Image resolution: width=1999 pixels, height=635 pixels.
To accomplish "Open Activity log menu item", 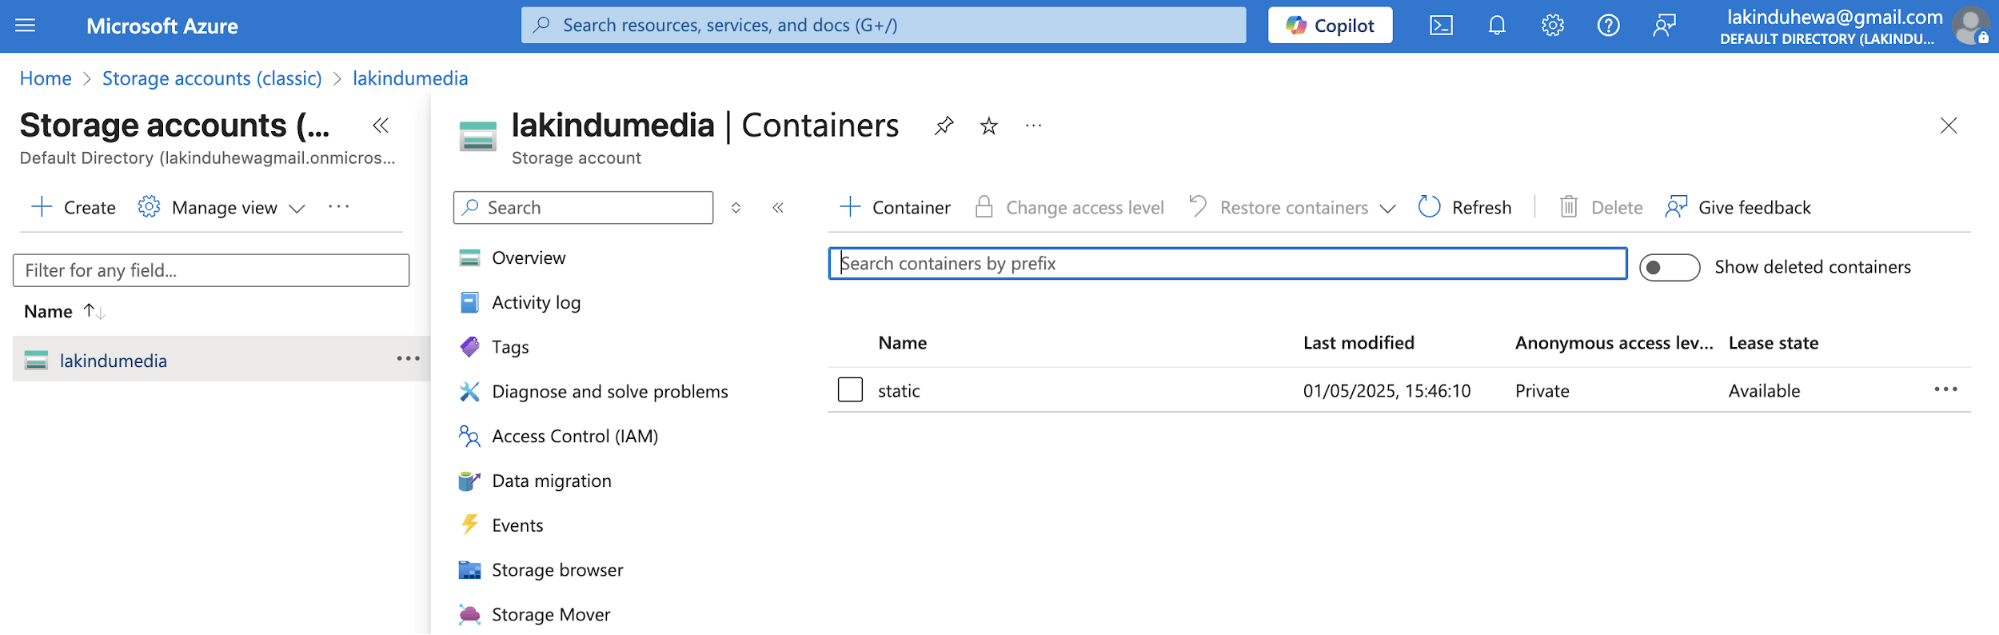I will [x=536, y=302].
